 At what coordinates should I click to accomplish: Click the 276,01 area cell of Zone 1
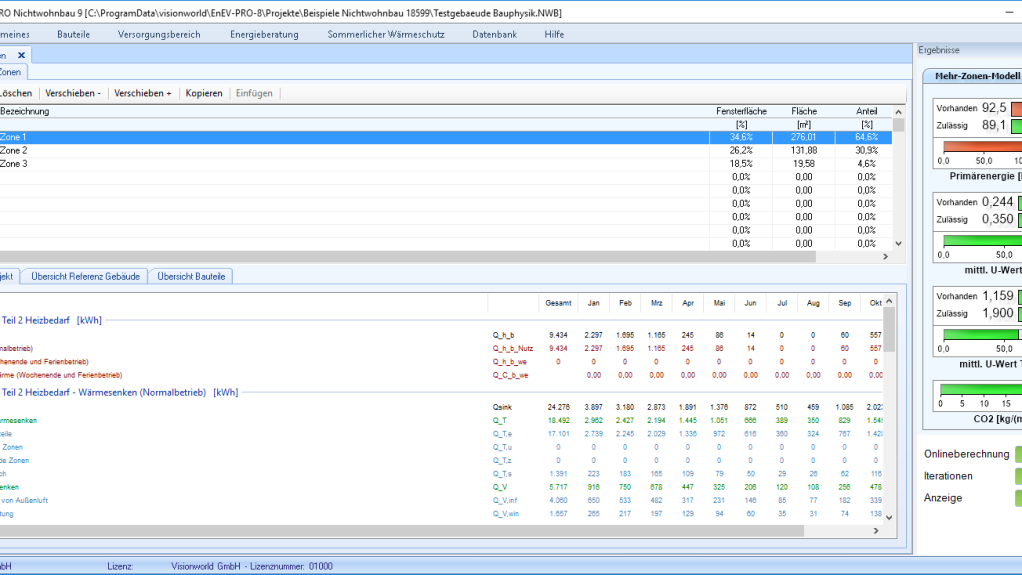(x=804, y=137)
